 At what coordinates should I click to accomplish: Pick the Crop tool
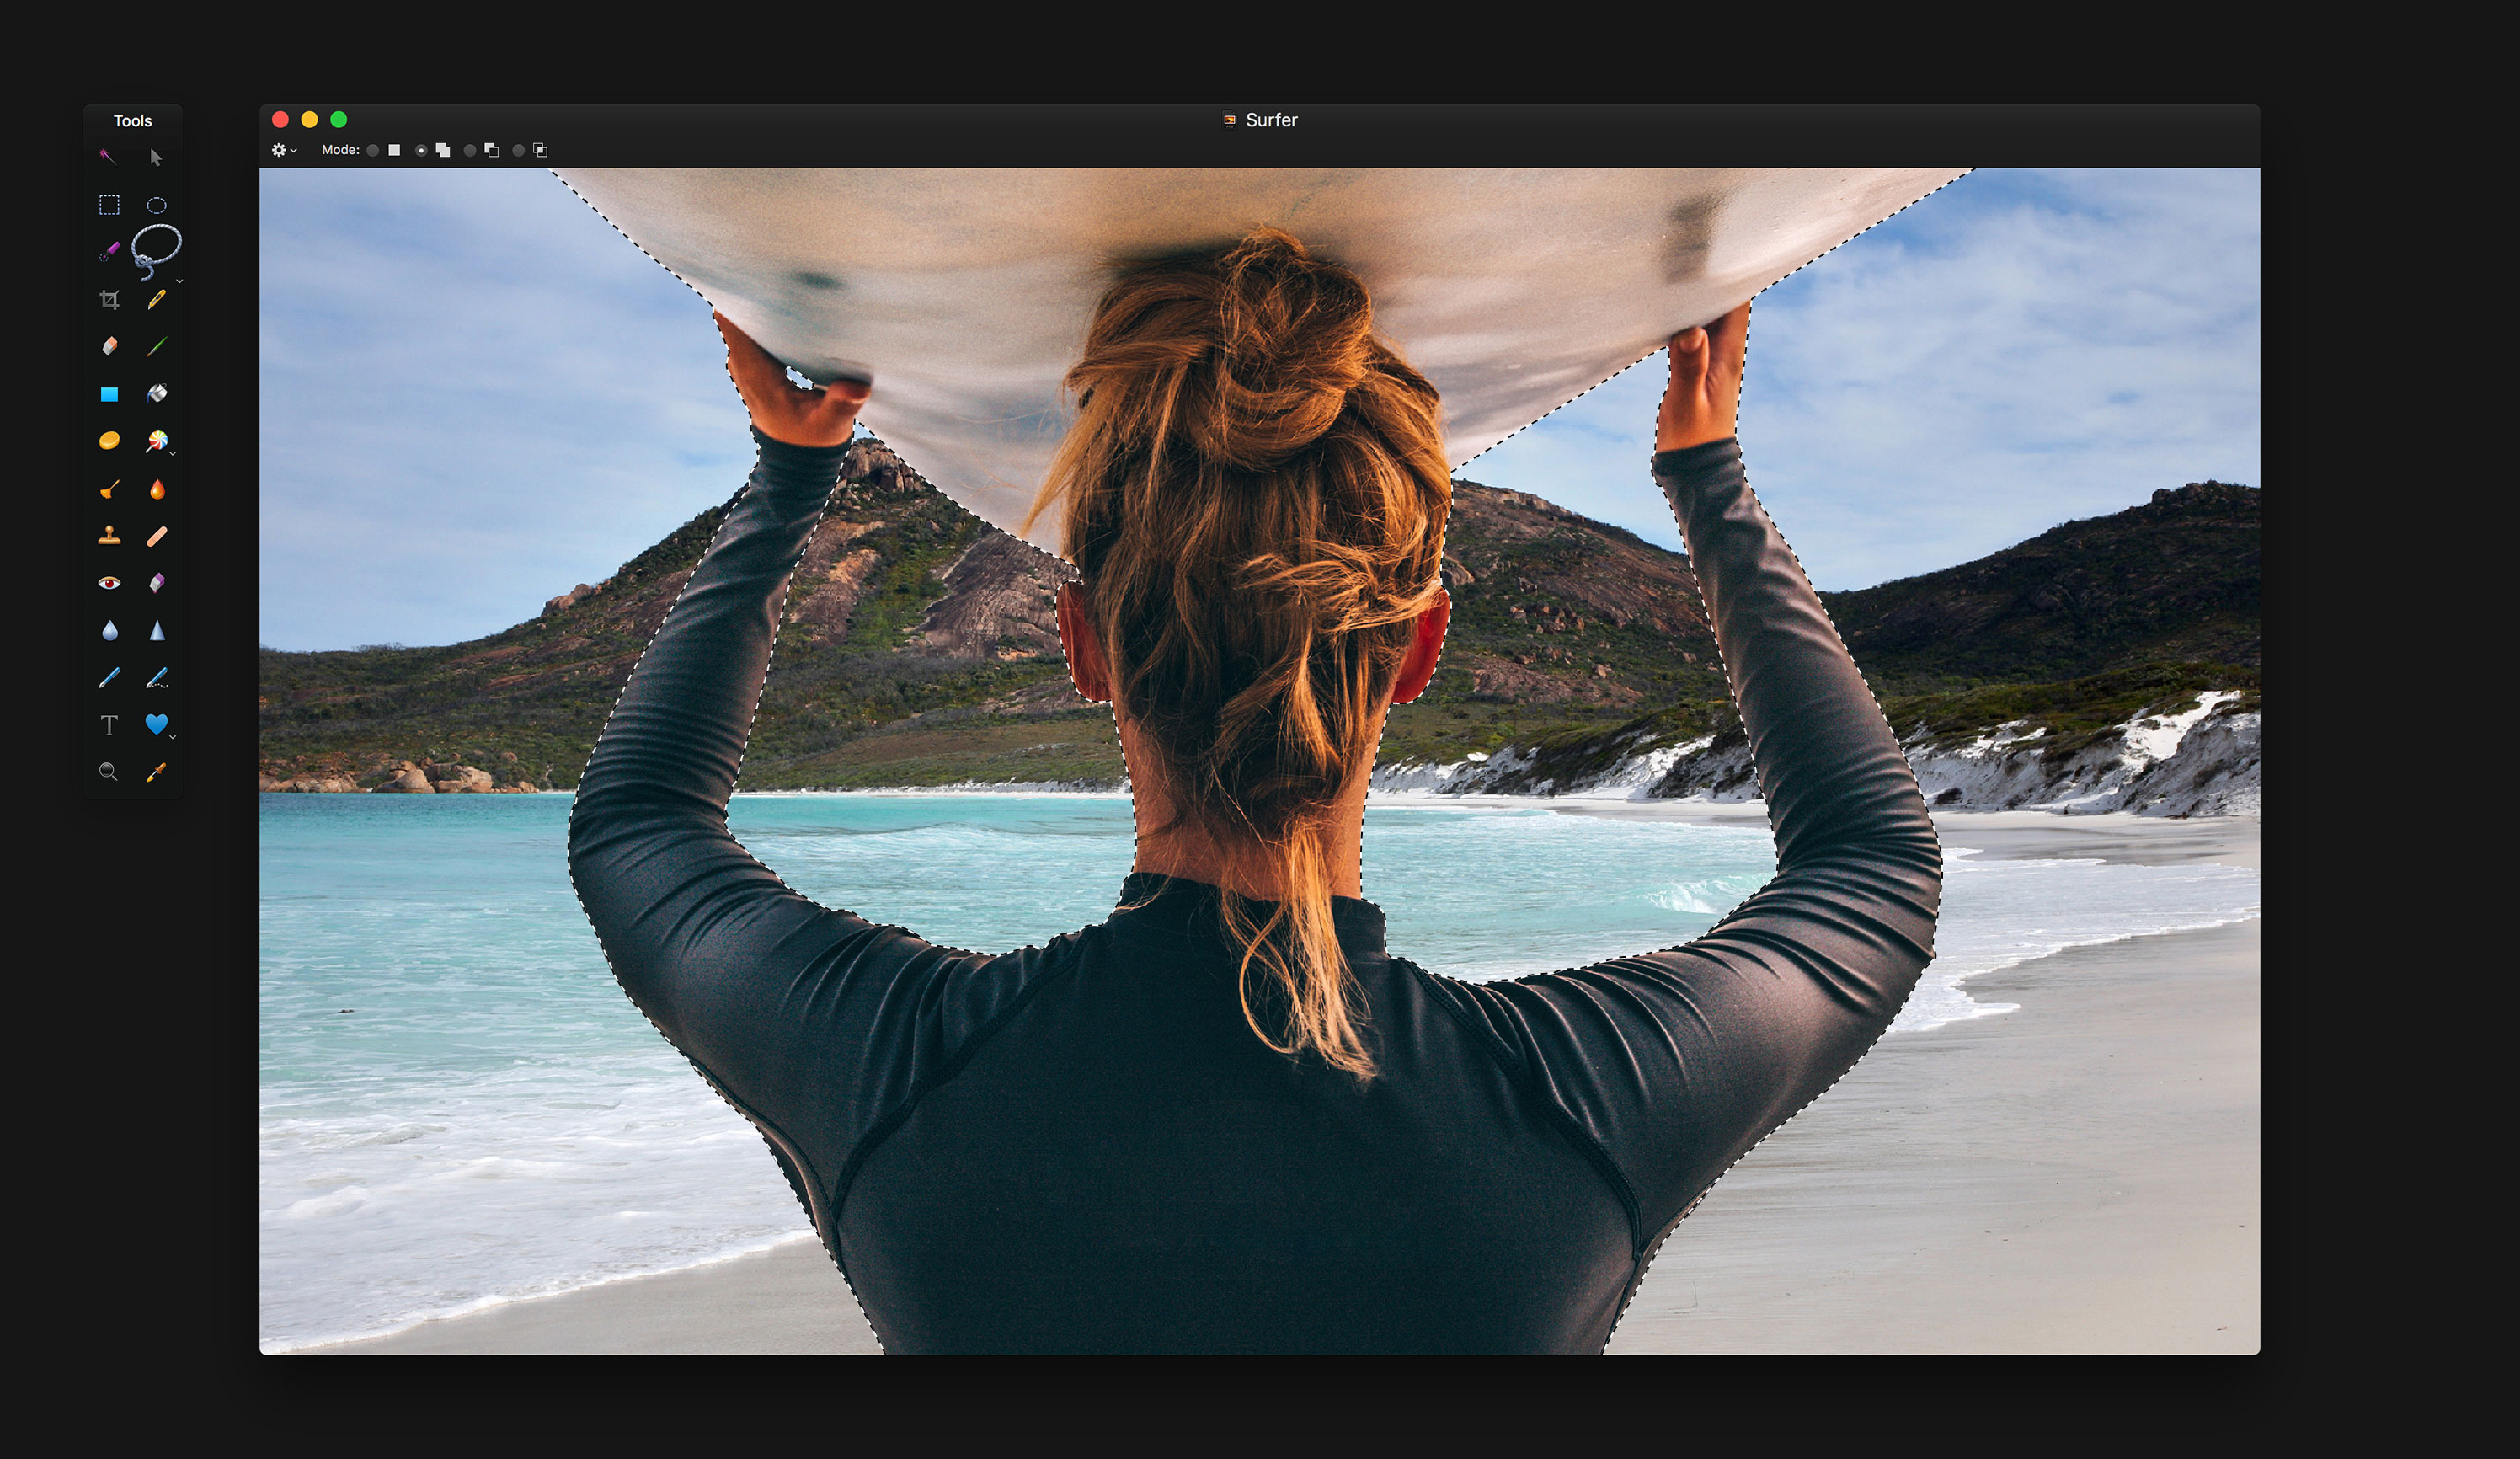pyautogui.click(x=110, y=299)
